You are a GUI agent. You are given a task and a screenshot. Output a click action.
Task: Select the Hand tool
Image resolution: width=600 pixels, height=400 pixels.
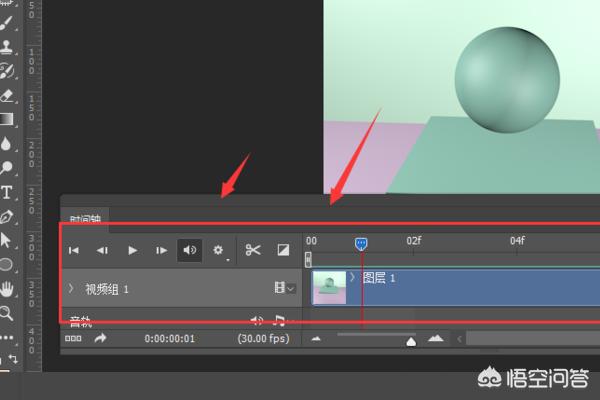pyautogui.click(x=7, y=289)
